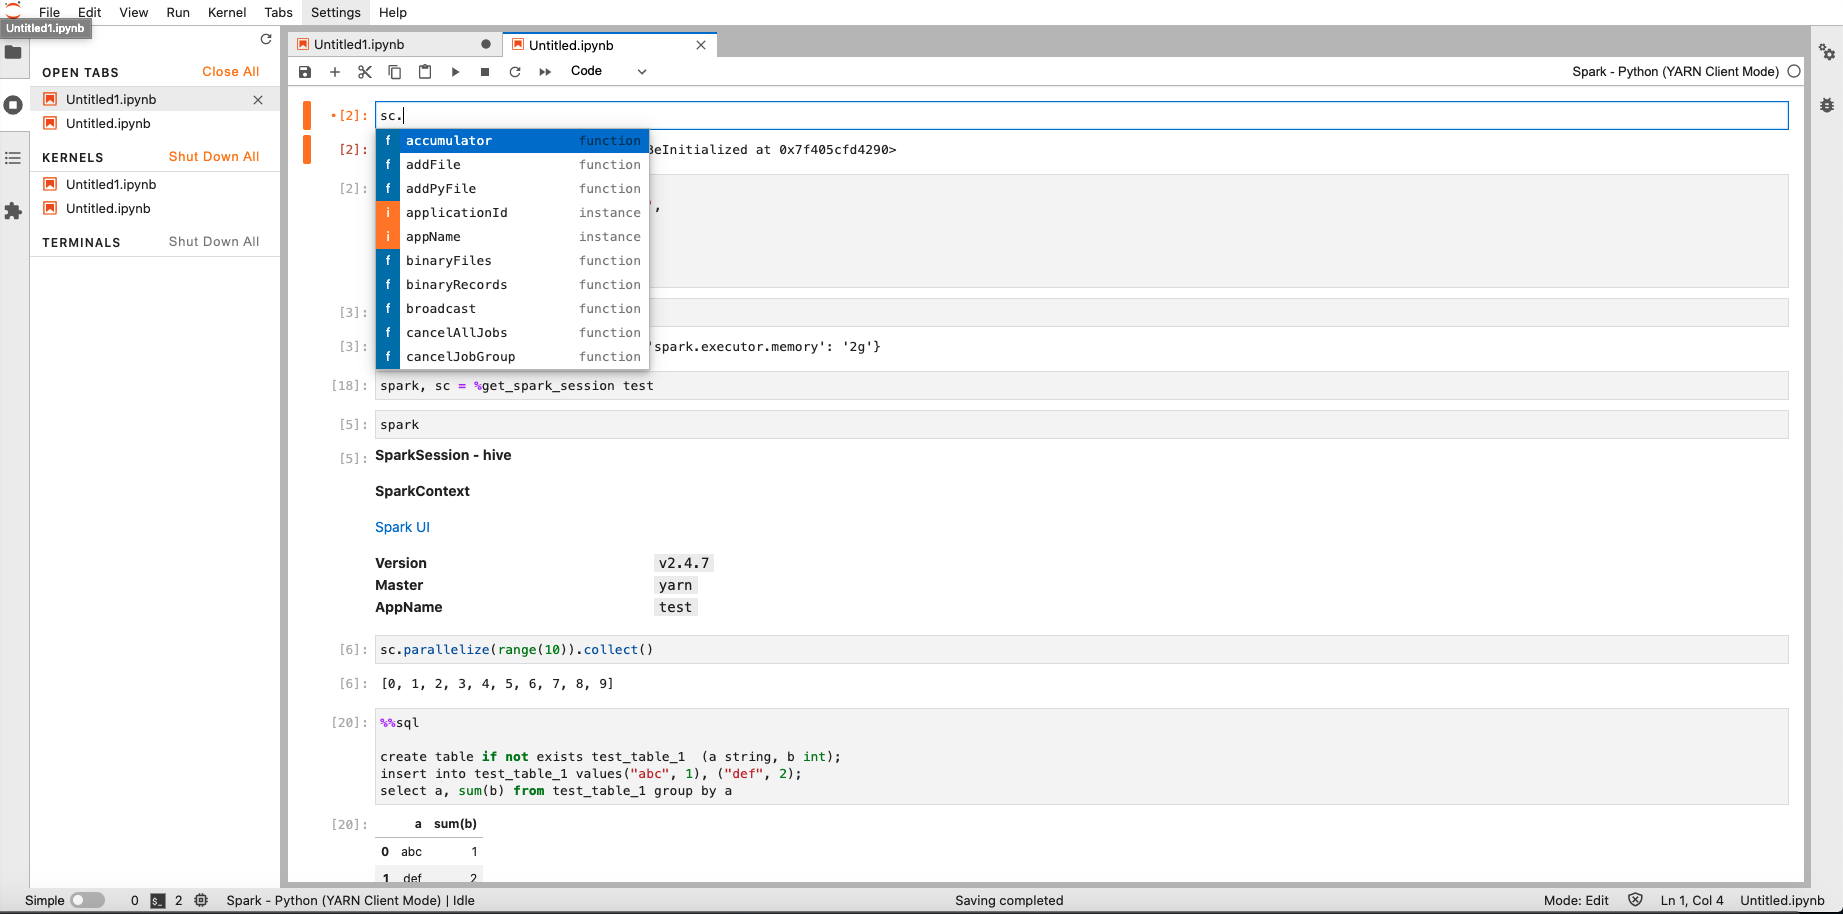Open the extension manager puzzle icon
The height and width of the screenshot is (914, 1843).
click(x=14, y=211)
